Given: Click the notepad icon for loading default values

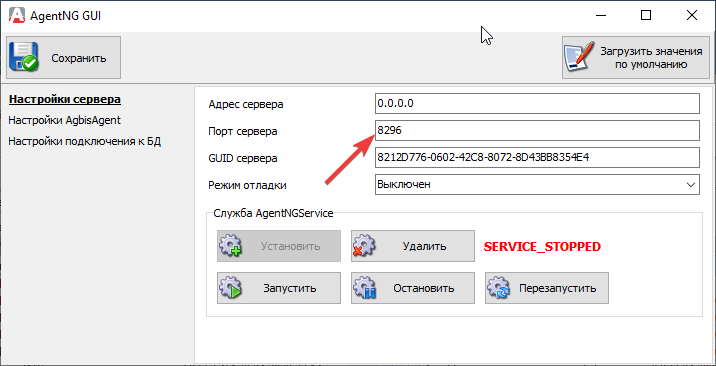Looking at the screenshot, I should pyautogui.click(x=580, y=57).
